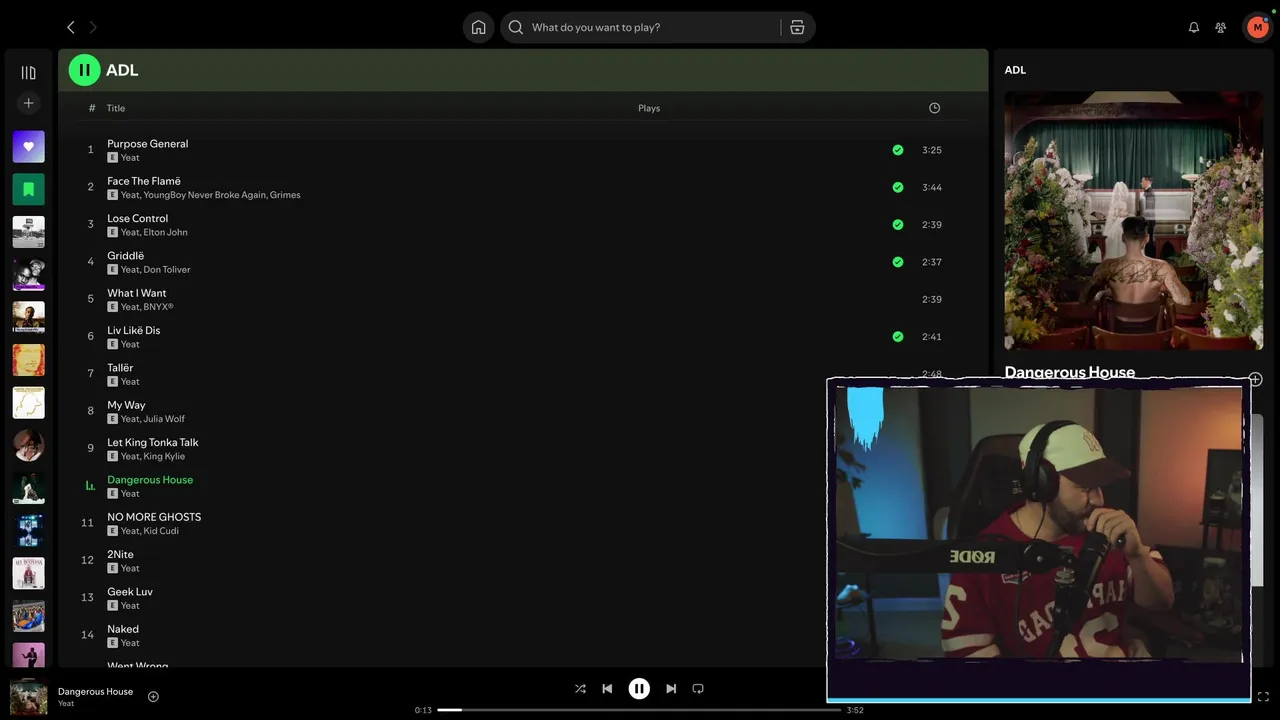The width and height of the screenshot is (1280, 720).
Task: Open Dangerous House title in right panel
Action: tap(1069, 372)
